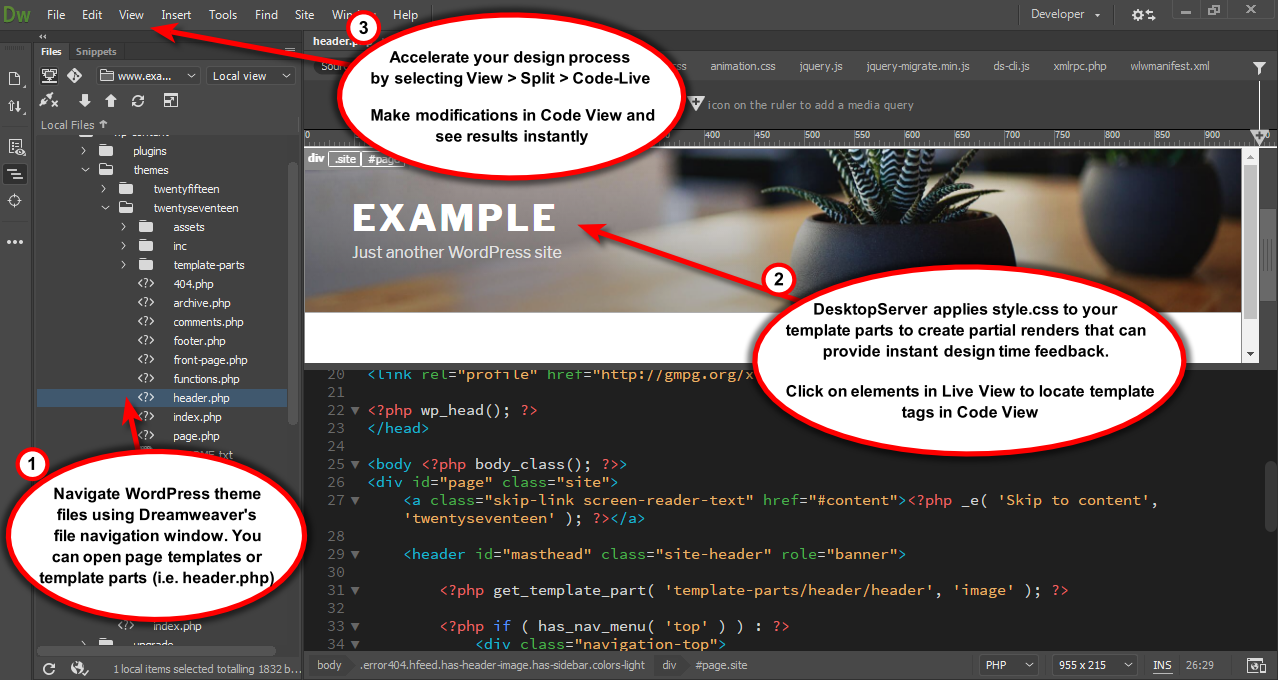Open the Site menu

pos(305,15)
